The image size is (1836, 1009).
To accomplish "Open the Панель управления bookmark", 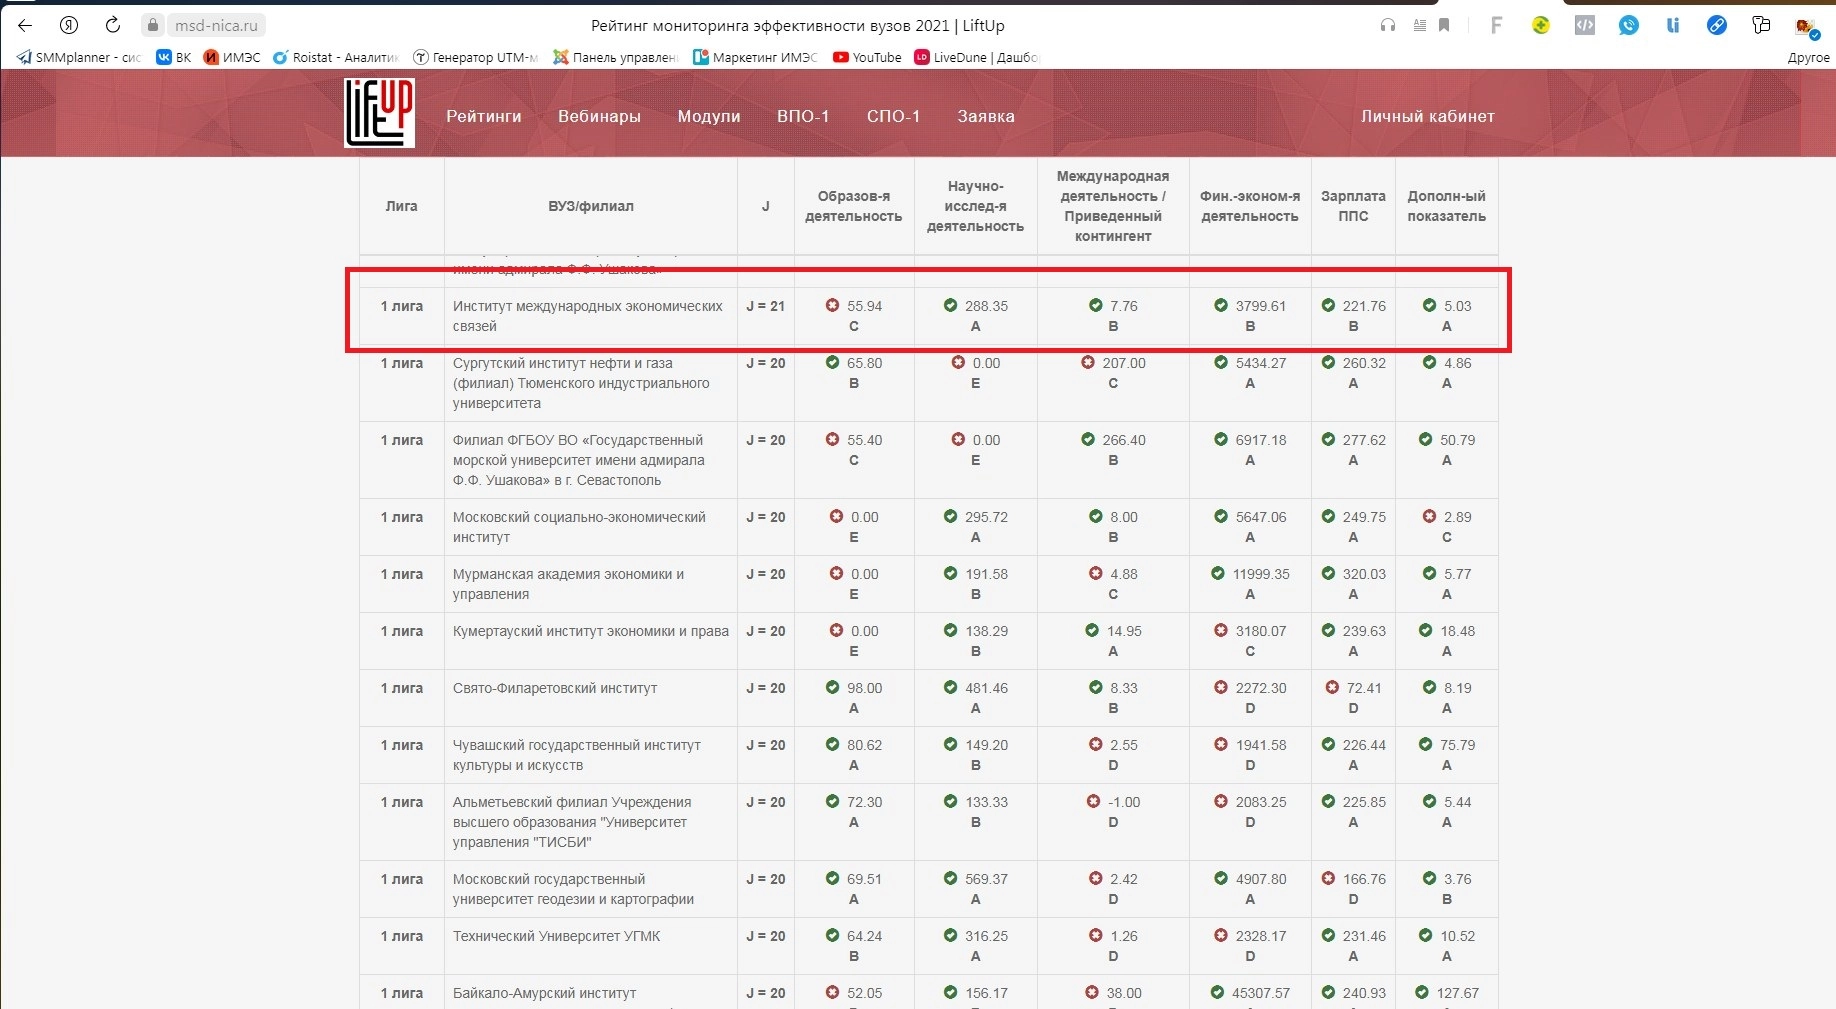I will click(x=615, y=58).
